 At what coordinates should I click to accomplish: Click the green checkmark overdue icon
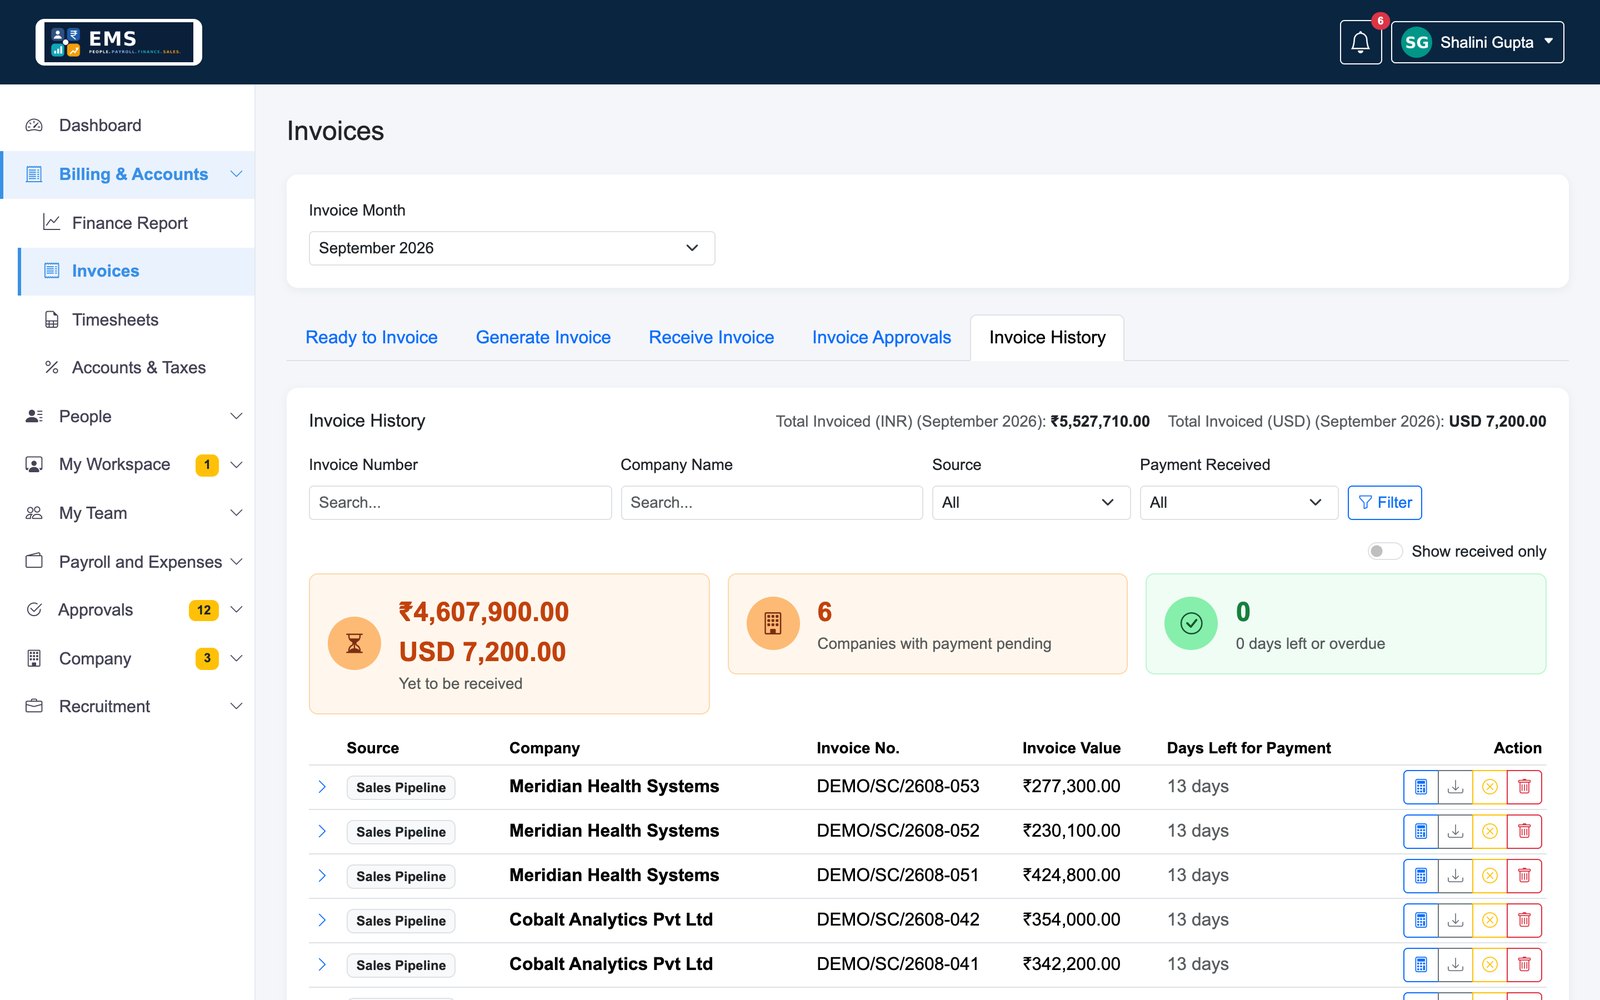[1191, 623]
